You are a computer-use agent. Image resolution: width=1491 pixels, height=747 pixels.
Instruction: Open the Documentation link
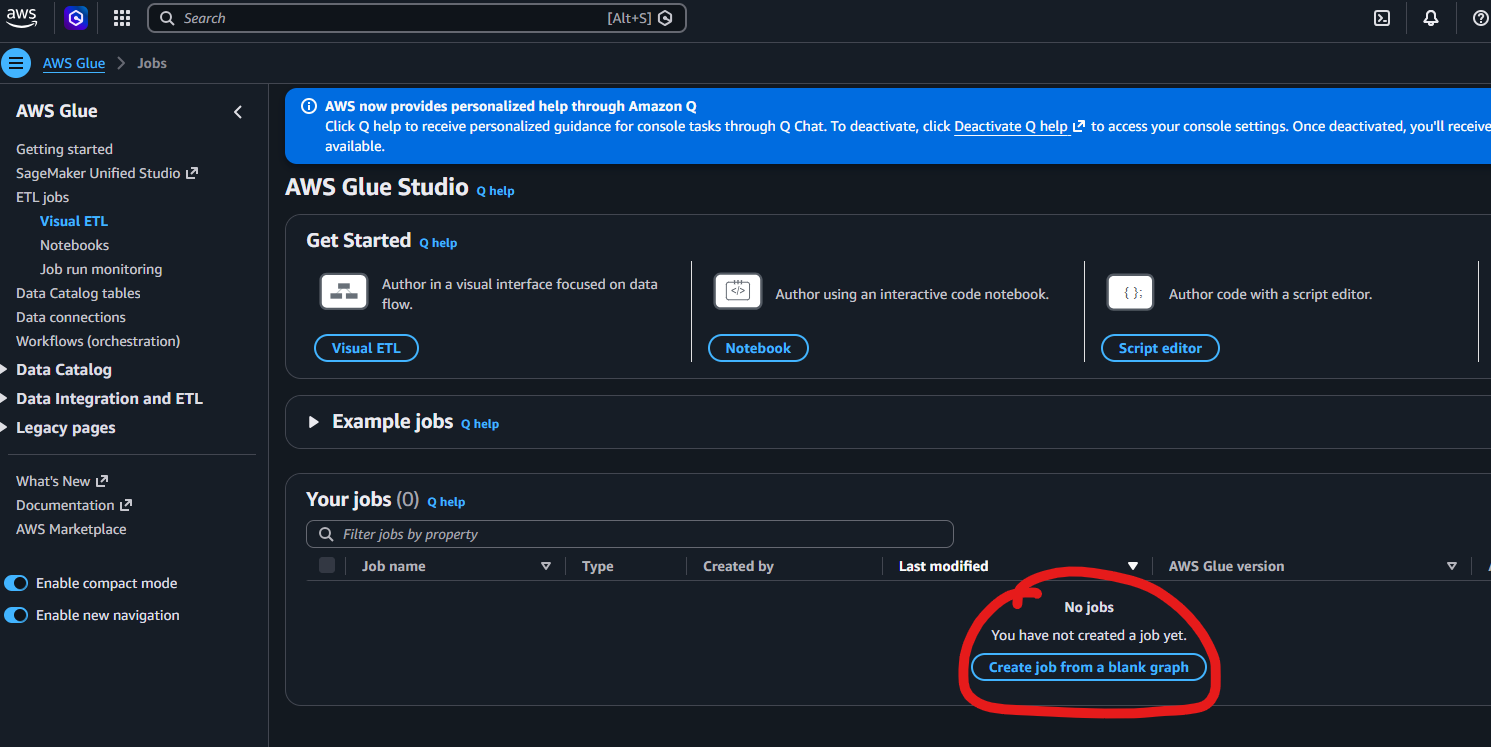click(x=74, y=505)
